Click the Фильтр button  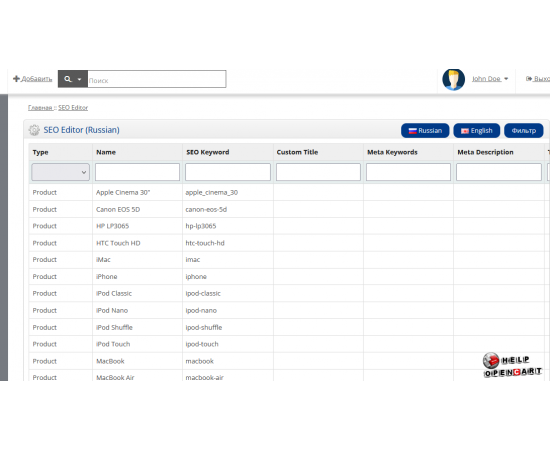524,131
